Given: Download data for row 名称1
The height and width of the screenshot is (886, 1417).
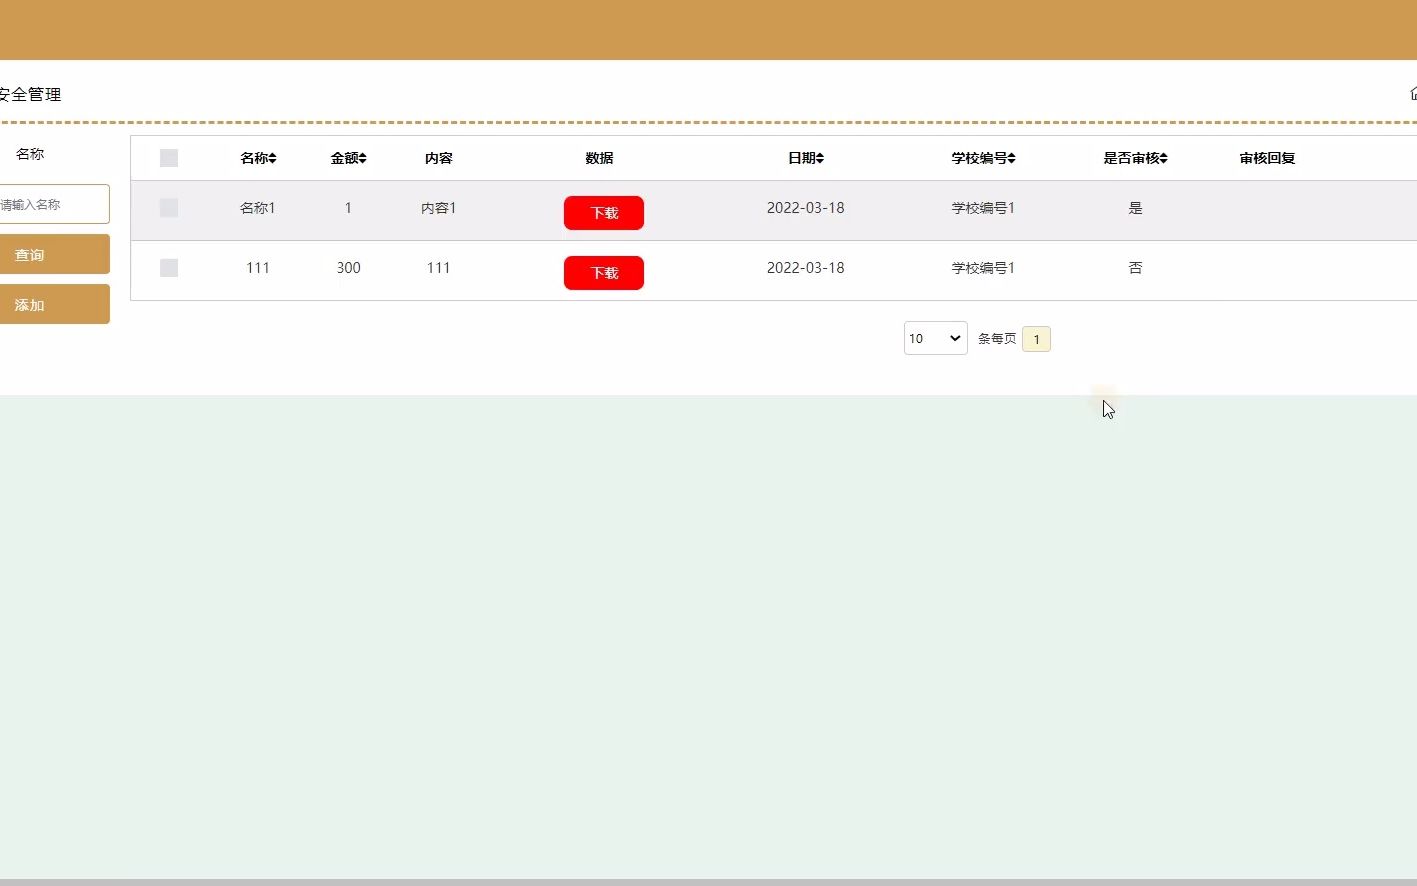Looking at the screenshot, I should click(x=604, y=213).
